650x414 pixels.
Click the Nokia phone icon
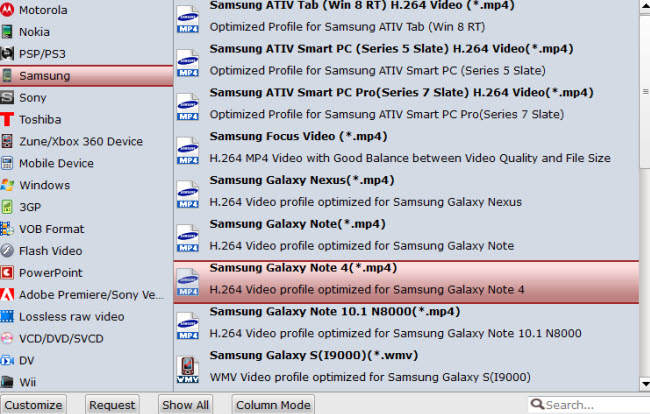coord(7,31)
